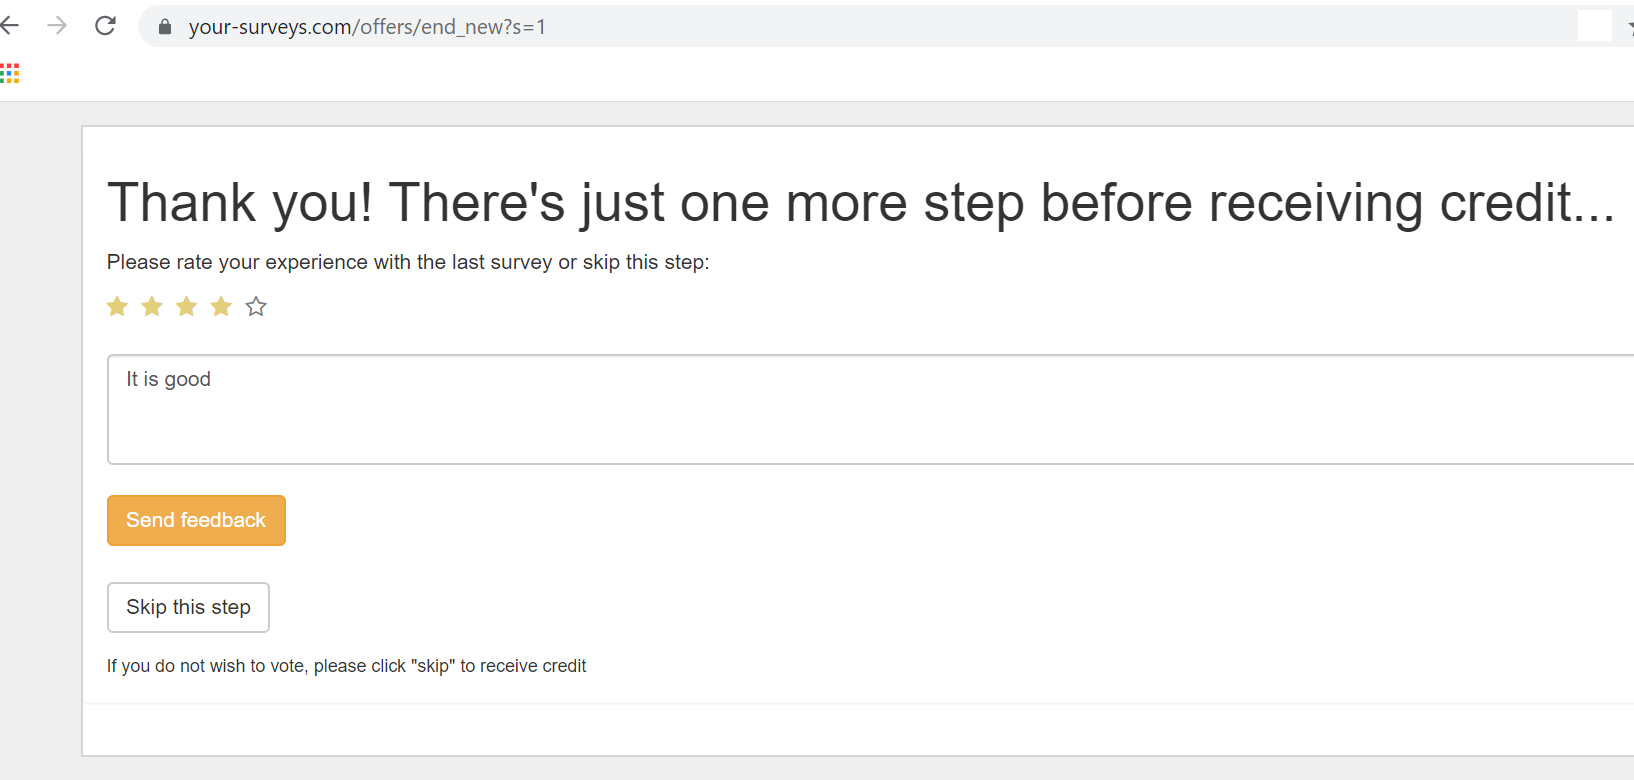The image size is (1634, 780).
Task: Rate the survey one star
Action: coord(117,307)
